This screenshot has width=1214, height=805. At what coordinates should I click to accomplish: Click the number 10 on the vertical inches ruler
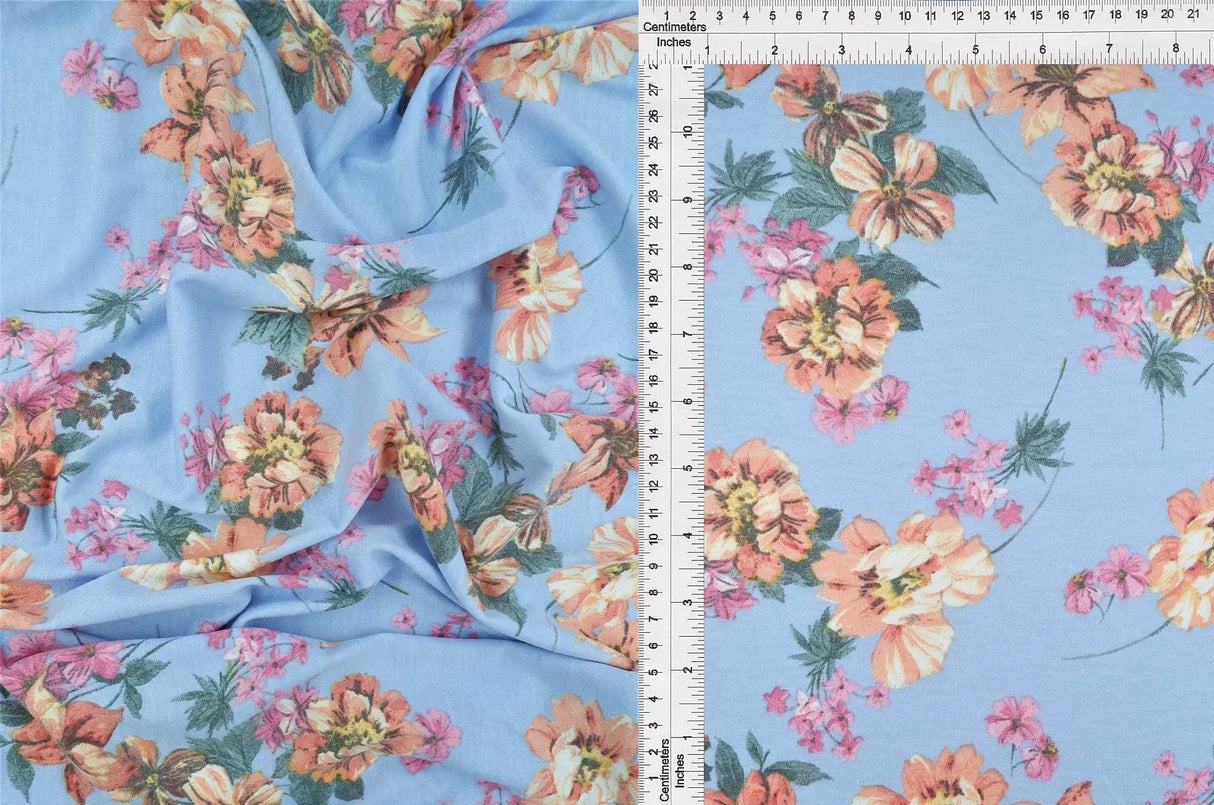click(690, 132)
